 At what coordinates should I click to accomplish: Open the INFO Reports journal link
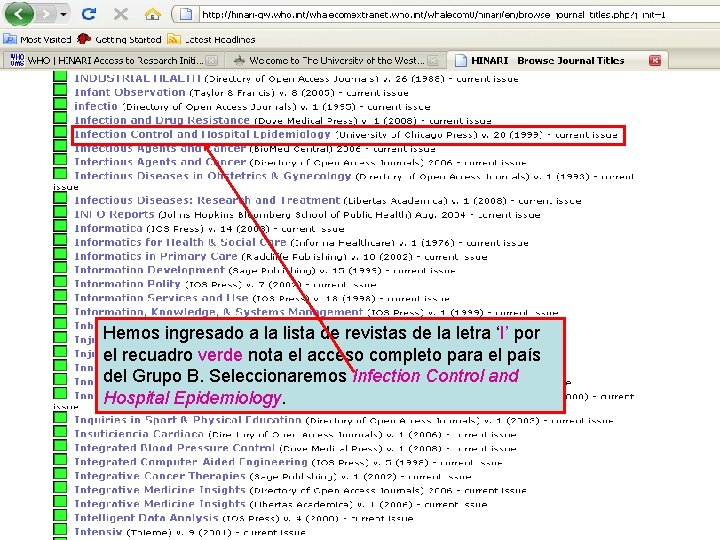(114, 214)
